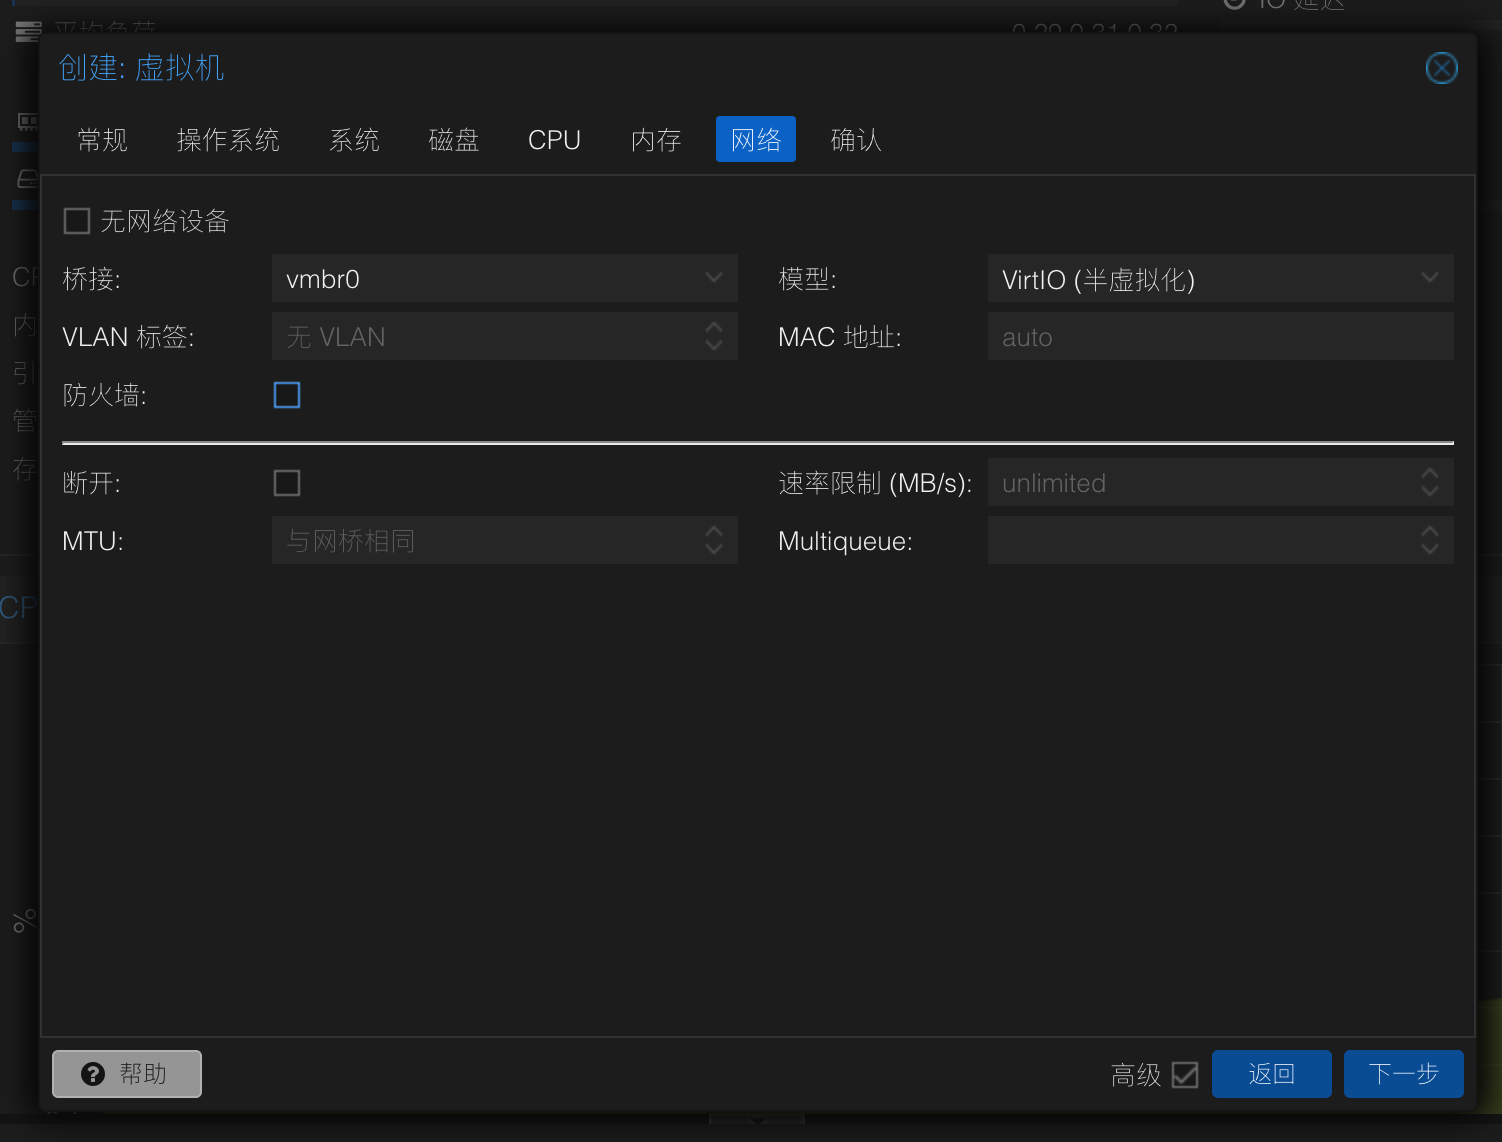Viewport: 1502px width, 1142px height.
Task: Close the create VM dialog
Action: click(x=1441, y=68)
